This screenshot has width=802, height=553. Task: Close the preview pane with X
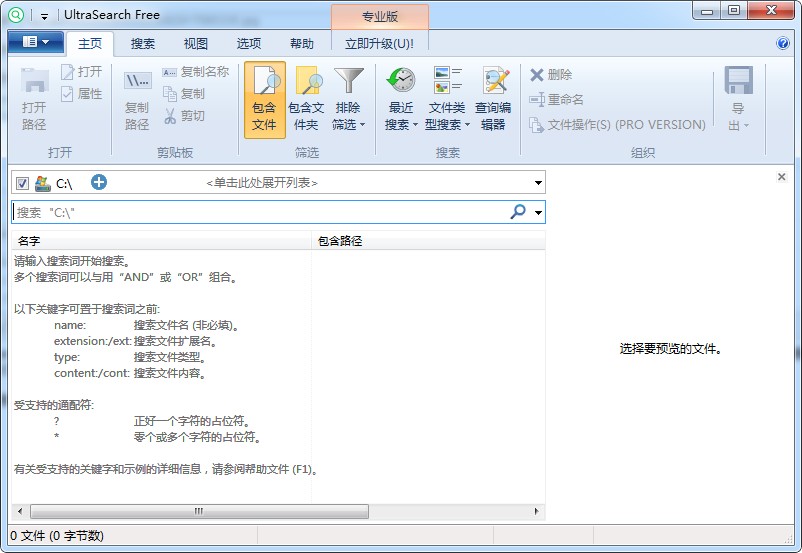782,177
